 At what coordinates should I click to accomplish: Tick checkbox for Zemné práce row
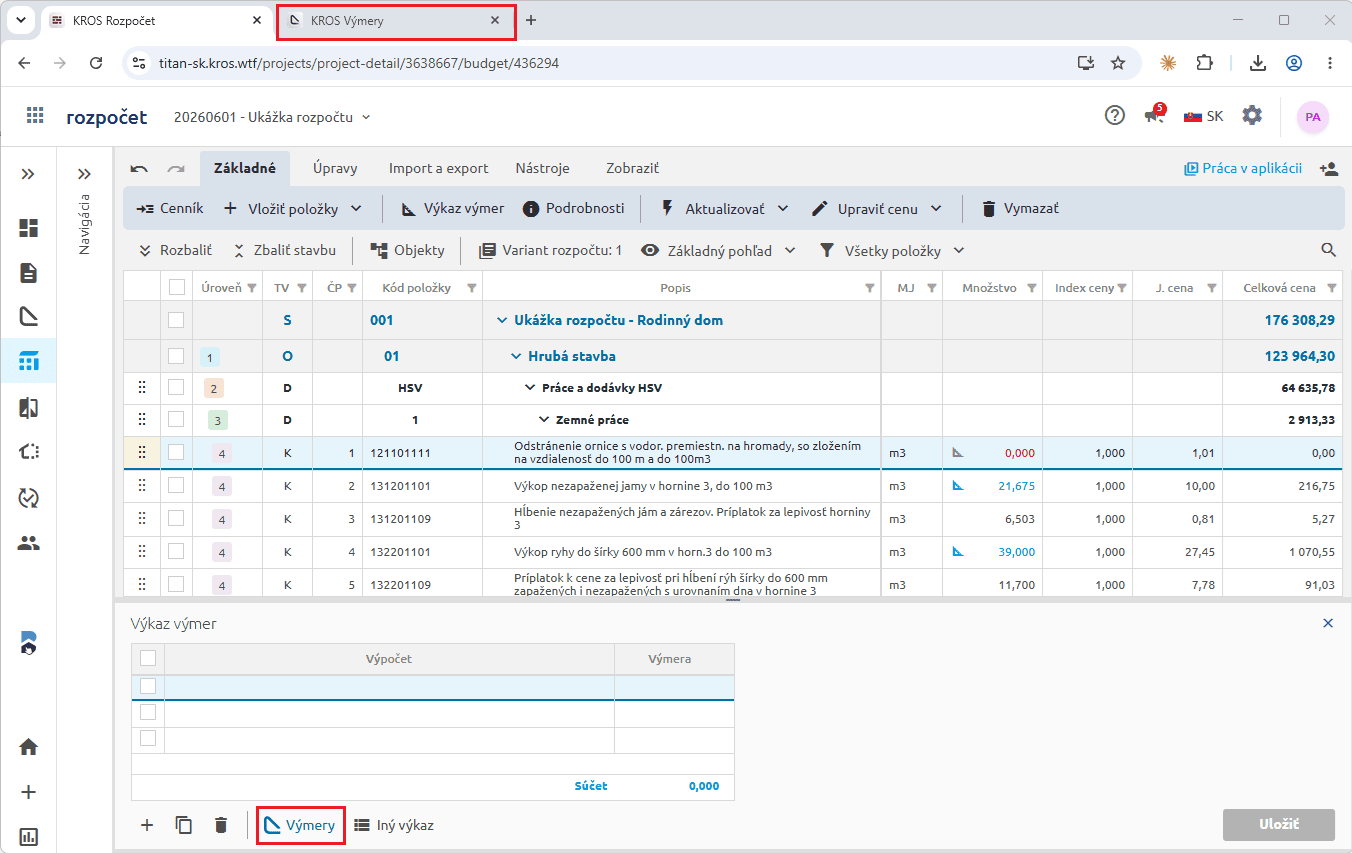click(177, 420)
